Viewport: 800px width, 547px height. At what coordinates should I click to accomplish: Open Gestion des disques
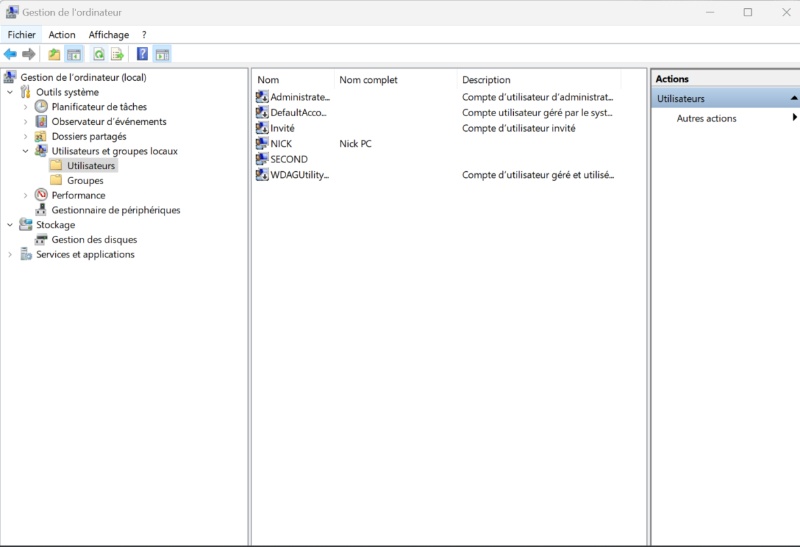coord(94,240)
